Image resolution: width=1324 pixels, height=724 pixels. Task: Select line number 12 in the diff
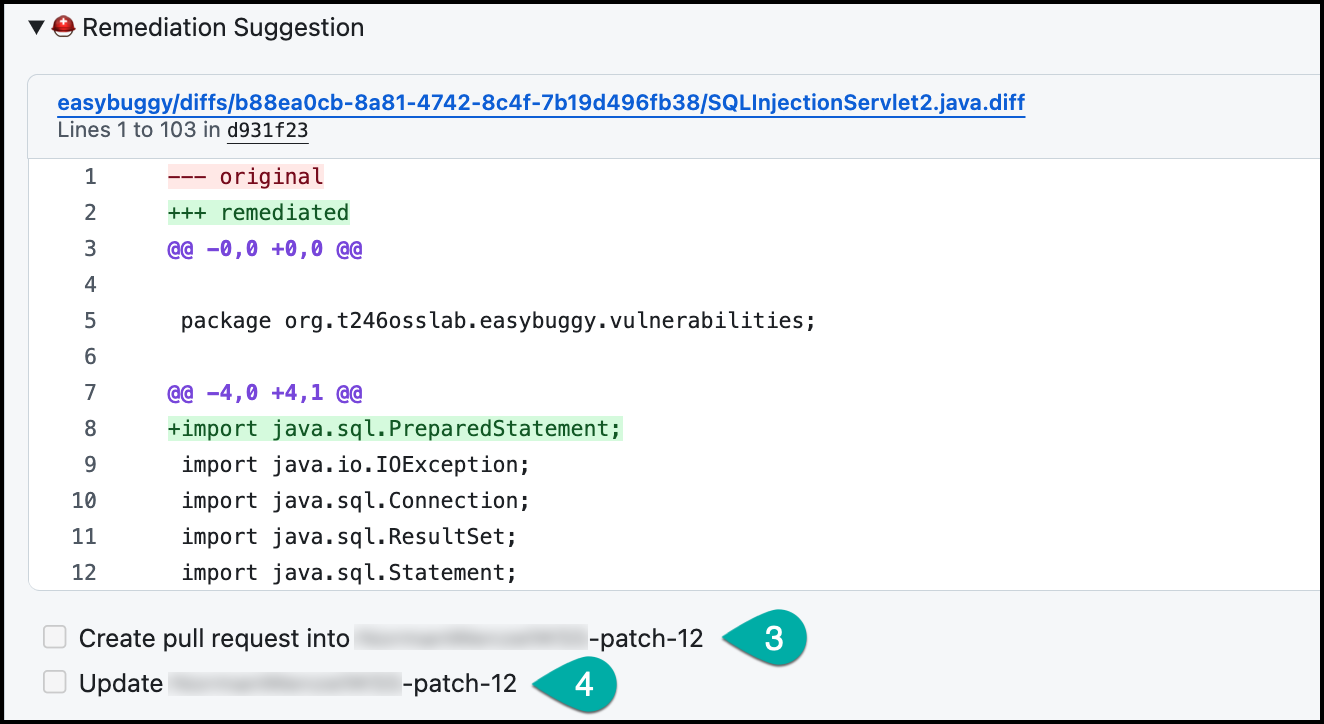(x=84, y=573)
